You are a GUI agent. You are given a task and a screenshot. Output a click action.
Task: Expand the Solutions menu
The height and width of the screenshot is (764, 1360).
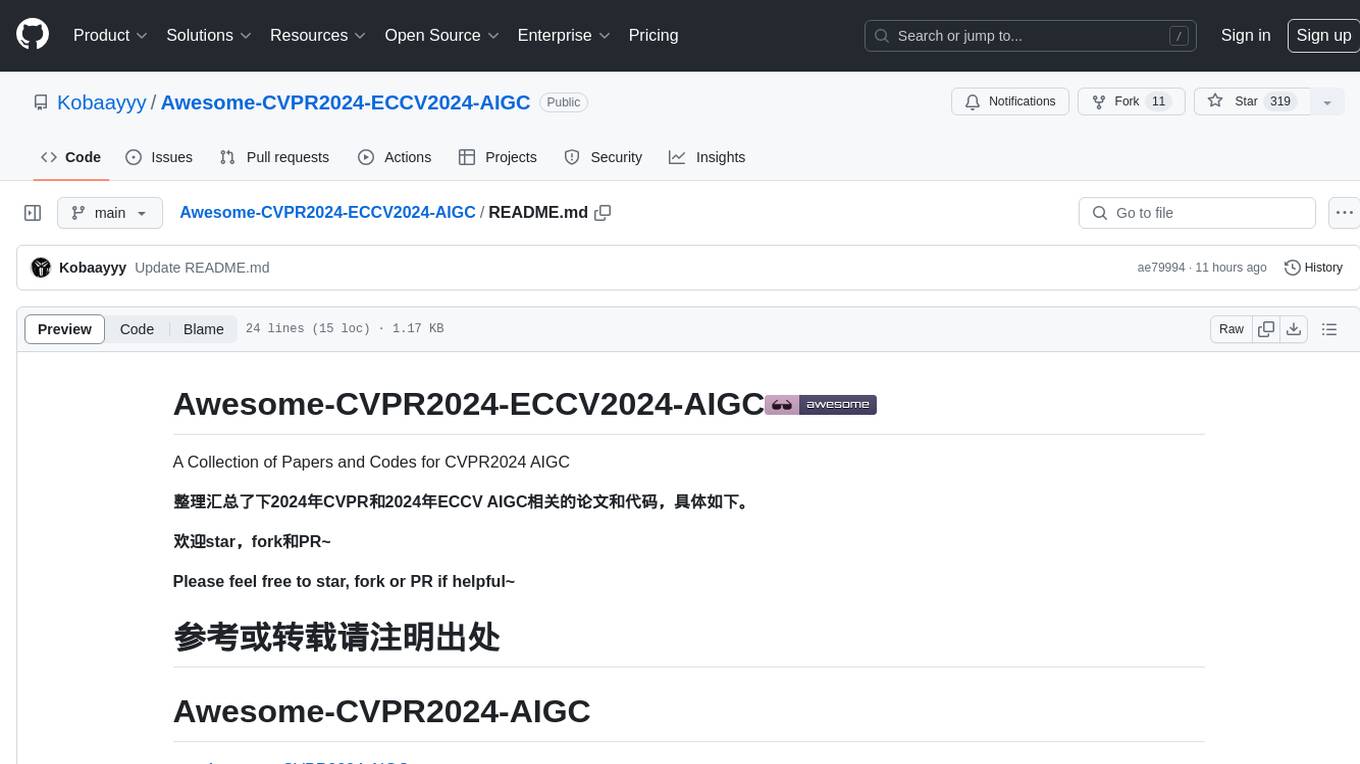(209, 35)
